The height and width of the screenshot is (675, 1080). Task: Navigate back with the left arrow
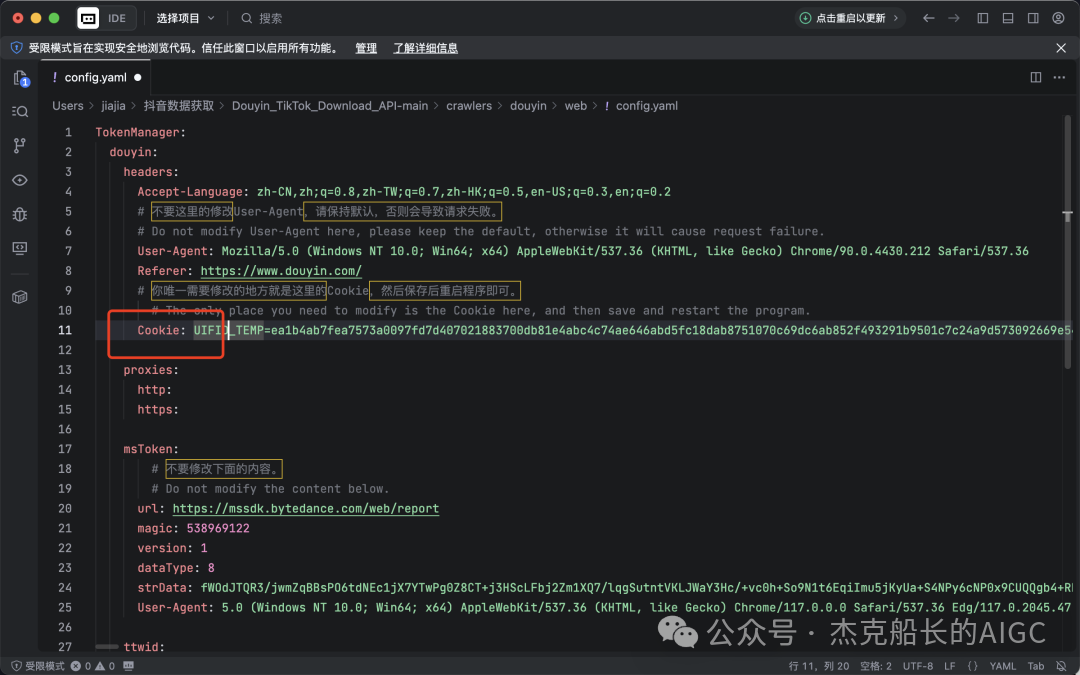tap(928, 18)
